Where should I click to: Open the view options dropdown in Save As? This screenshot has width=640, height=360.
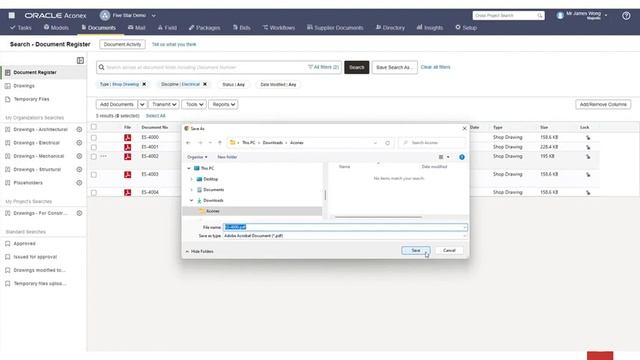pyautogui.click(x=448, y=157)
